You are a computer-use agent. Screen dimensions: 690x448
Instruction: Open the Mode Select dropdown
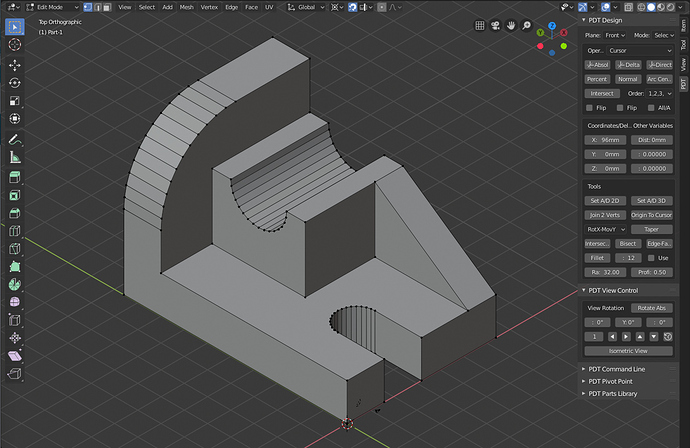coord(663,35)
